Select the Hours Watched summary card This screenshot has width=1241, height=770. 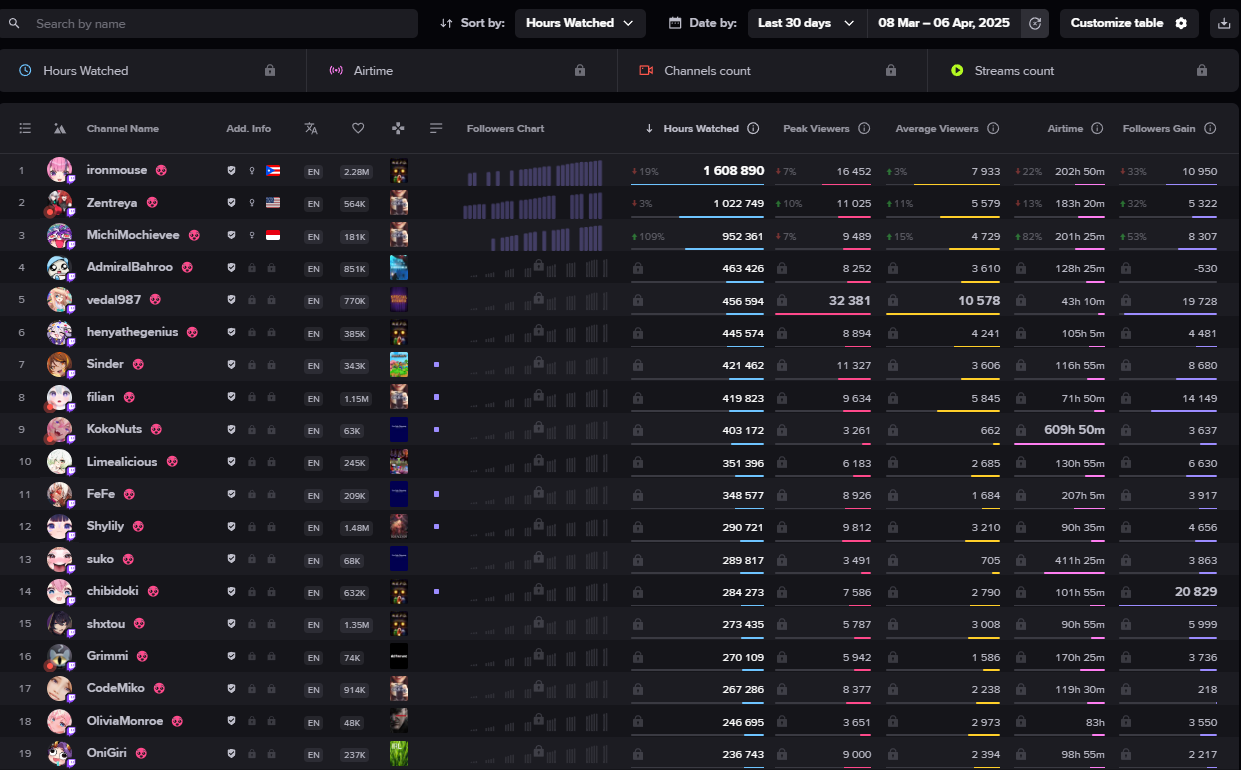click(153, 71)
